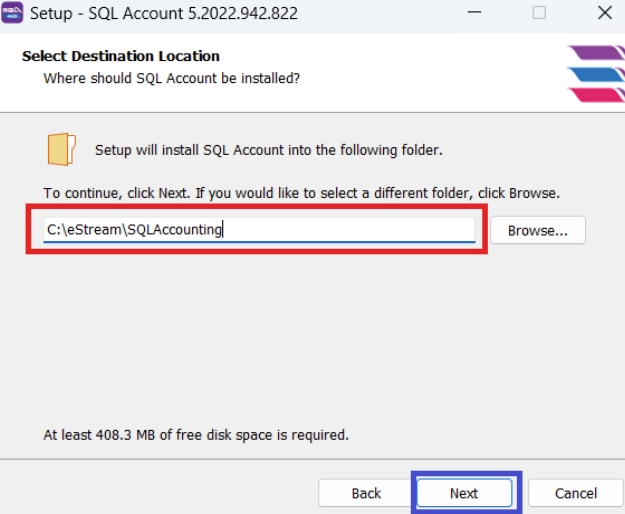Minimize the Setup window
Viewport: 625px width, 514px height.
[473, 13]
